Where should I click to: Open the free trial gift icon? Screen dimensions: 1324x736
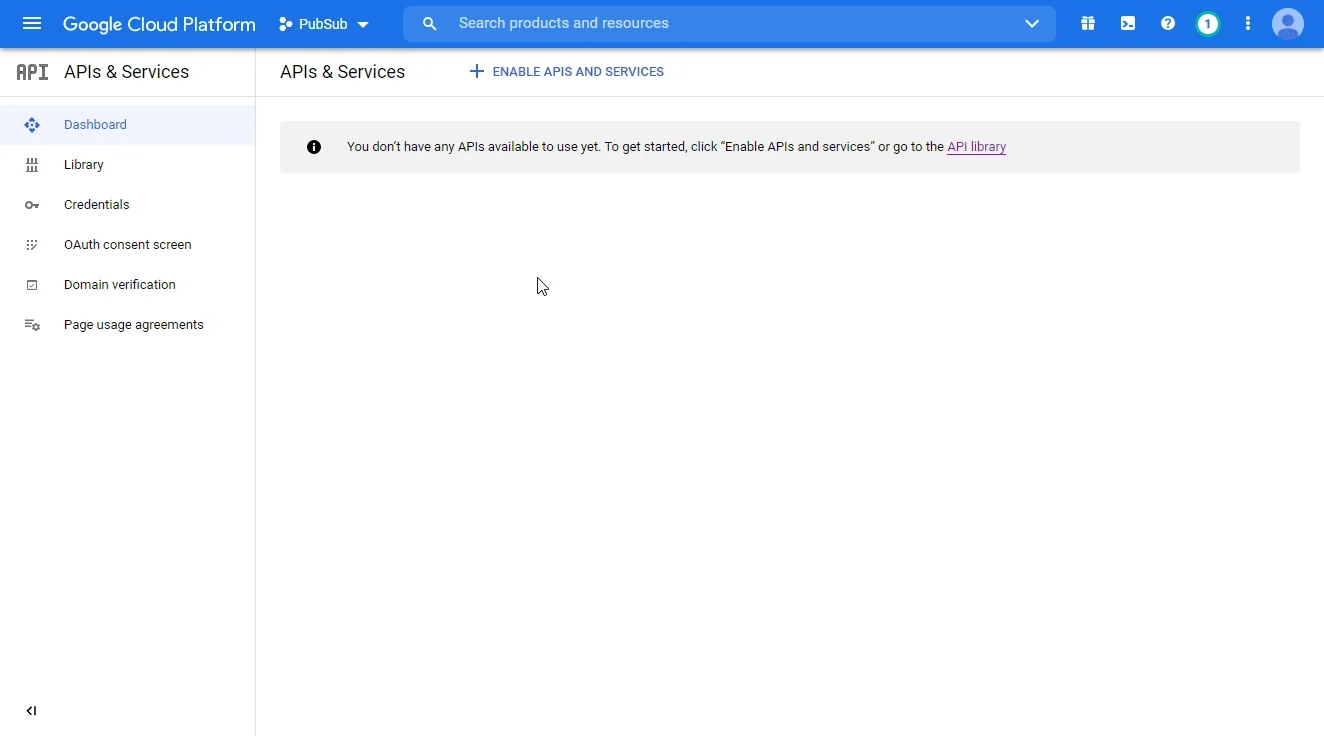(x=1088, y=23)
